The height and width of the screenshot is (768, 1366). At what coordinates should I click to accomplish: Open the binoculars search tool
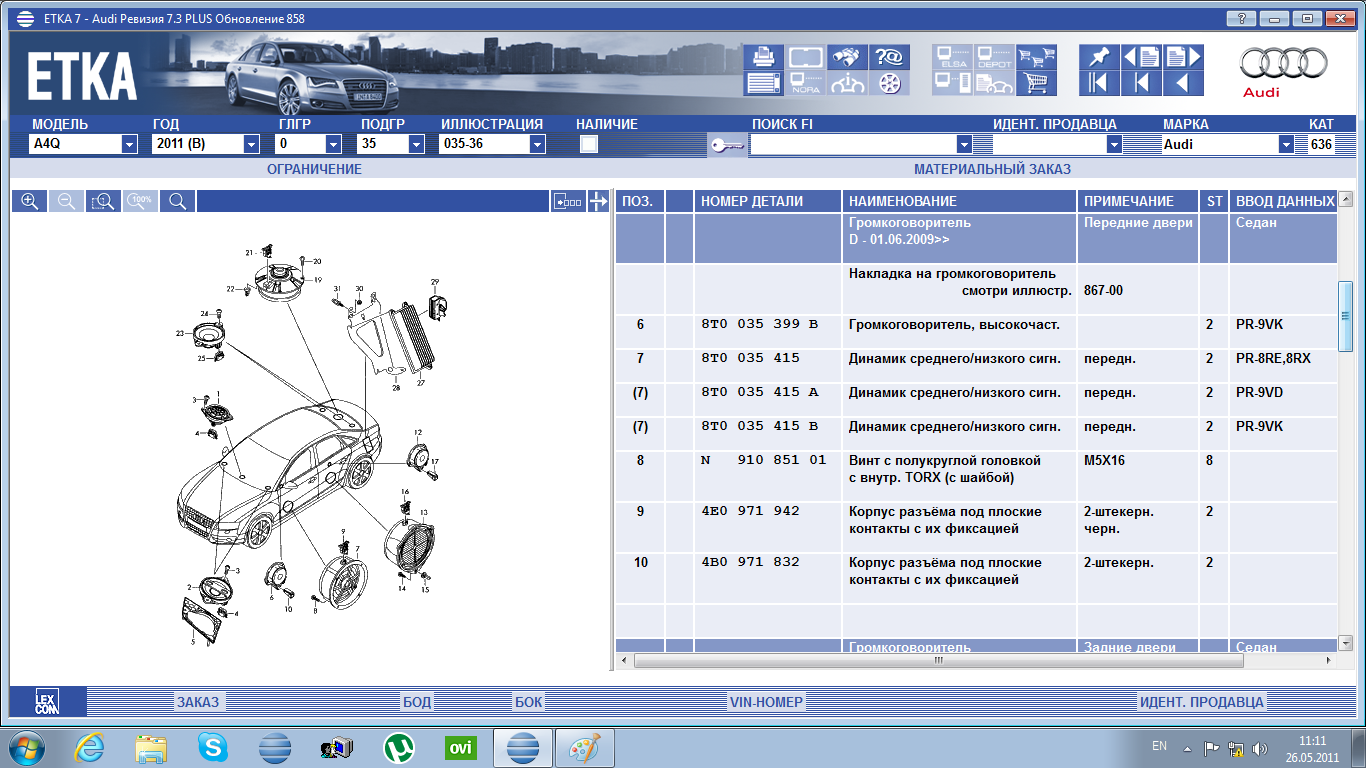pos(848,56)
